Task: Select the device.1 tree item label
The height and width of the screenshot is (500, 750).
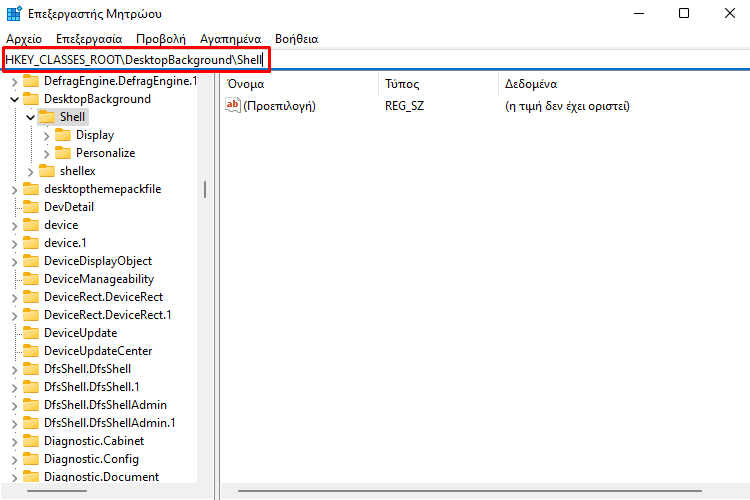Action: pos(65,243)
